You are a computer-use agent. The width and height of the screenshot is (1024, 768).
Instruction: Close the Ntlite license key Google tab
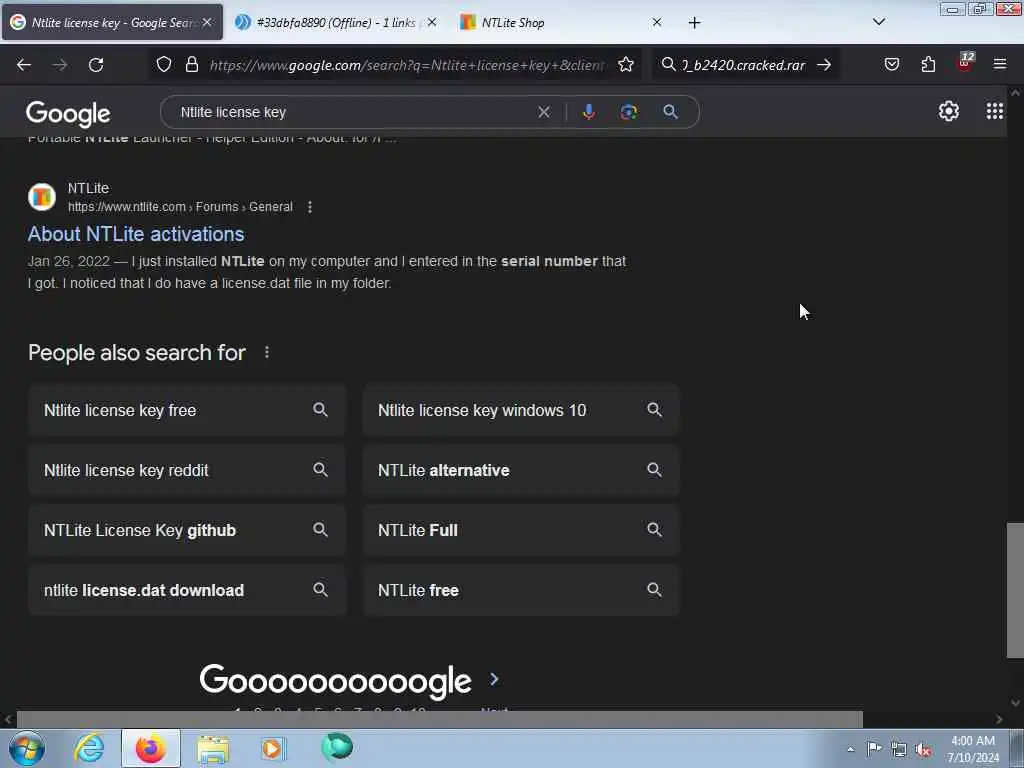click(x=206, y=22)
